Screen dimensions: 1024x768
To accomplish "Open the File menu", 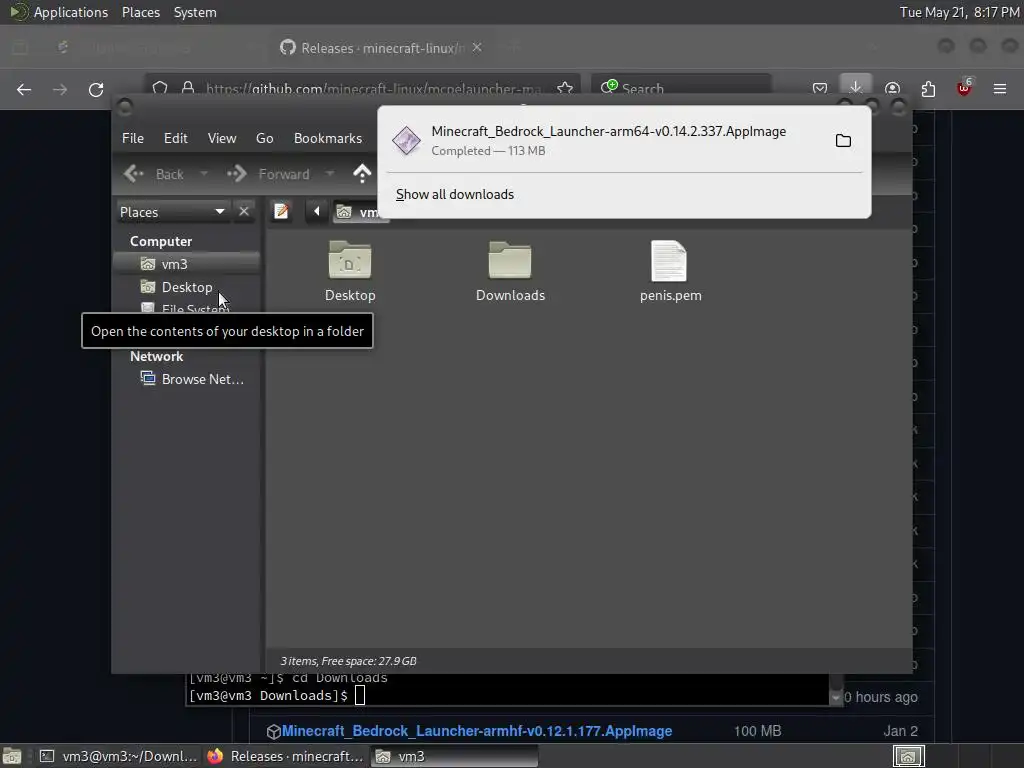I will 133,138.
